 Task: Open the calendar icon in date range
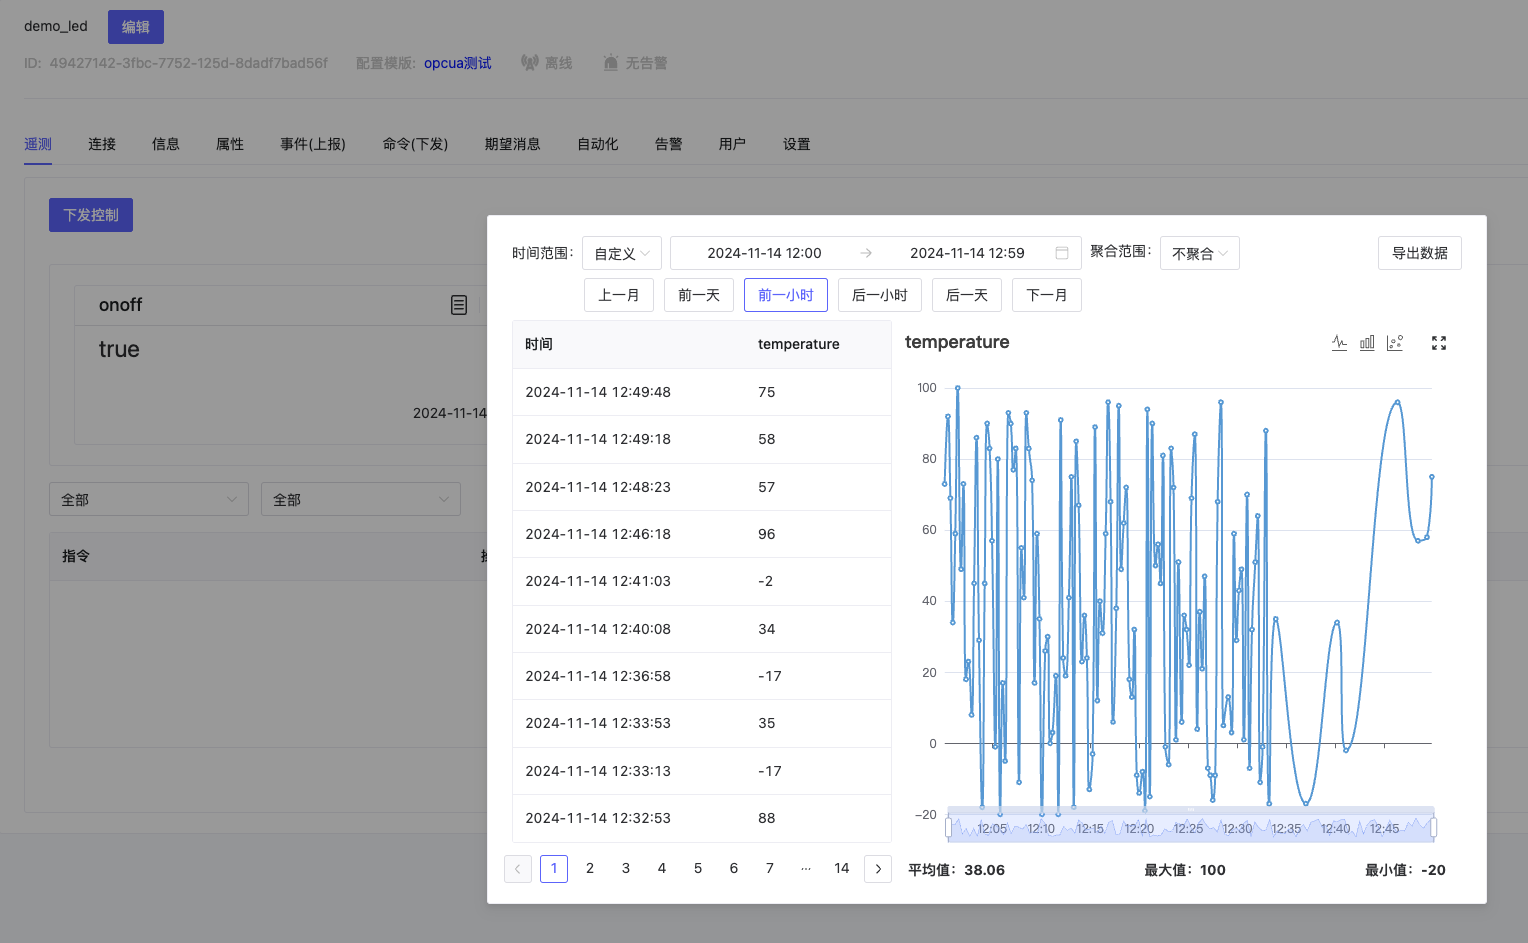coord(1062,253)
